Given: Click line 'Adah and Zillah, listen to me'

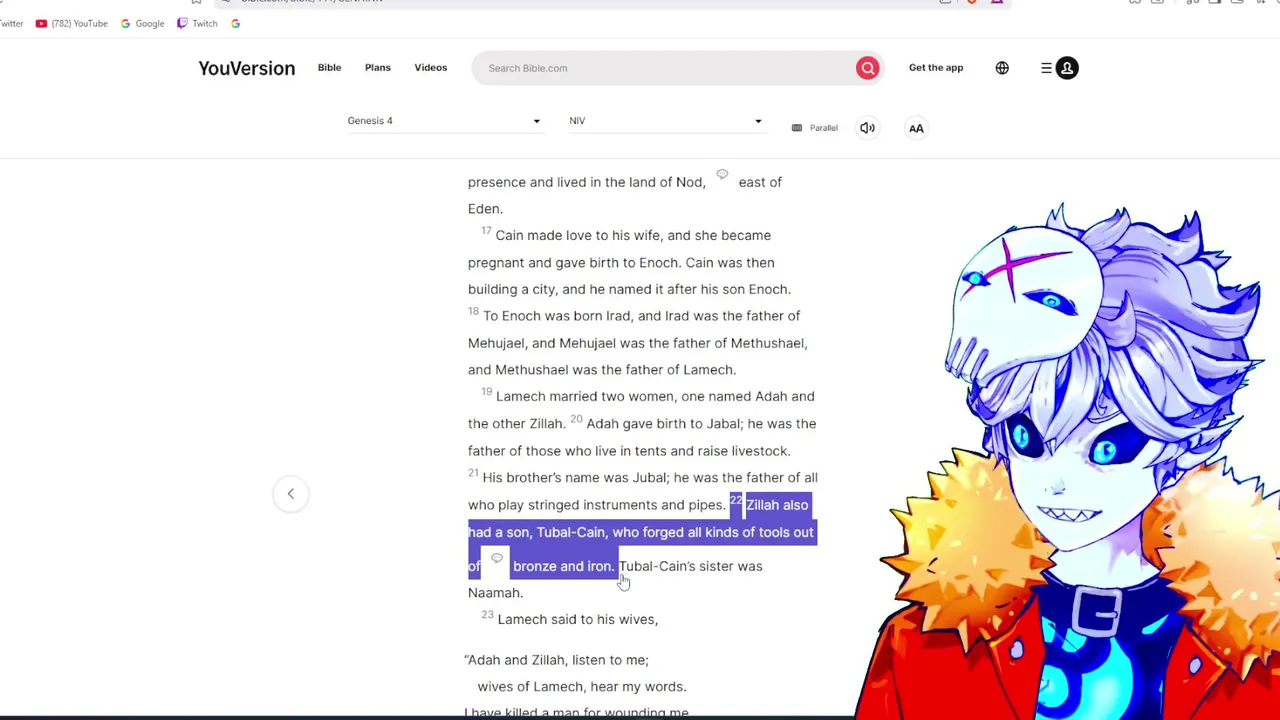Looking at the screenshot, I should pyautogui.click(x=557, y=660).
